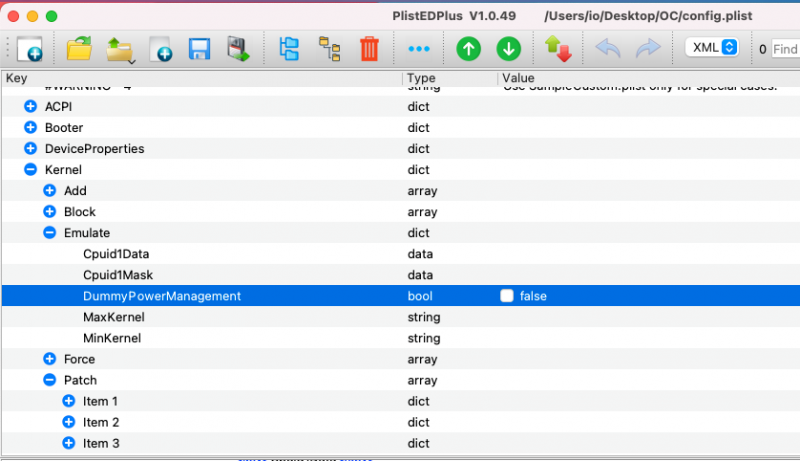Click the green fullscreen window button
Image resolution: width=800 pixels, height=461 pixels.
(52, 16)
